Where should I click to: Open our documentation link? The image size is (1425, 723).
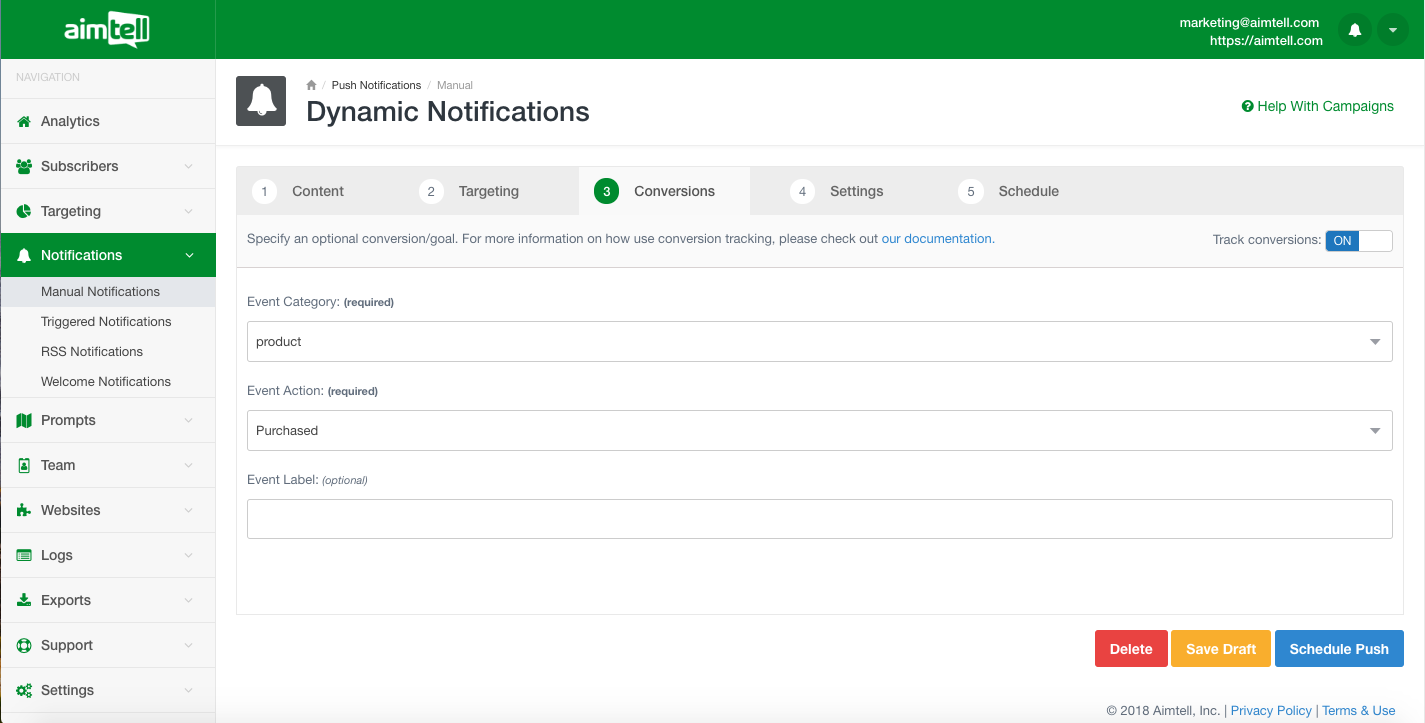point(936,238)
